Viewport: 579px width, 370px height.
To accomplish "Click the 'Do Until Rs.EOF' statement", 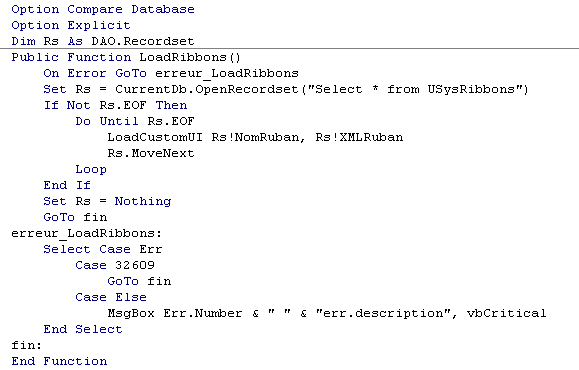I will (x=135, y=121).
